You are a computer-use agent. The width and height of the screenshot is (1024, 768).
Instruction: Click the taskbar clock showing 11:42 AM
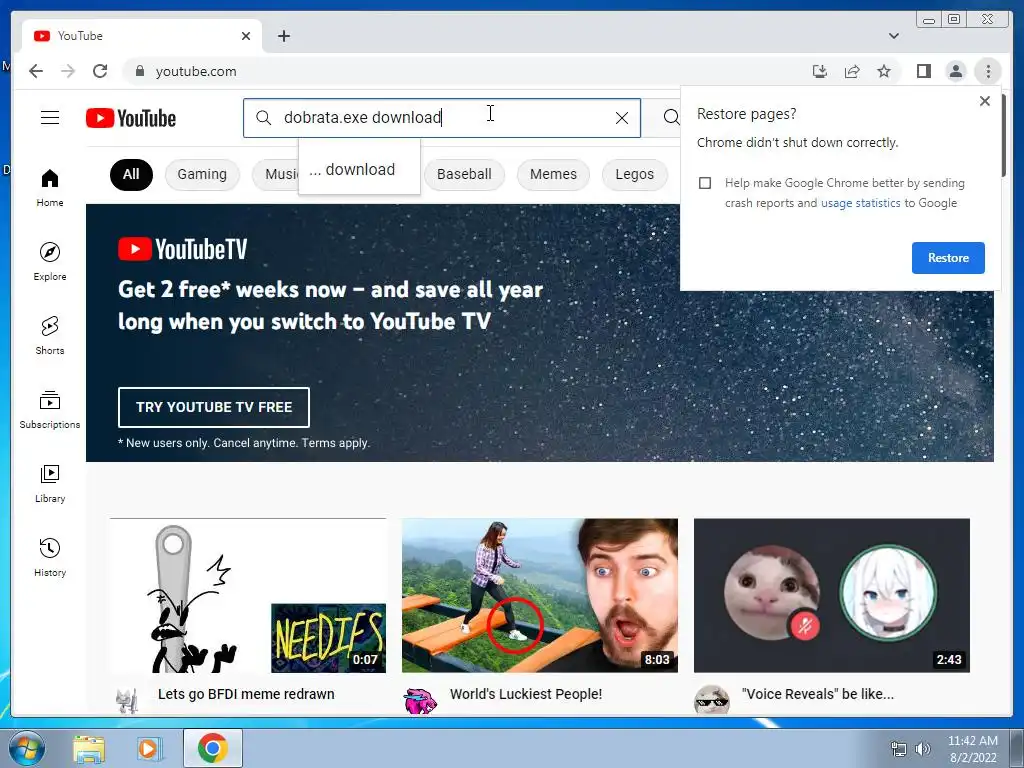tap(972, 749)
